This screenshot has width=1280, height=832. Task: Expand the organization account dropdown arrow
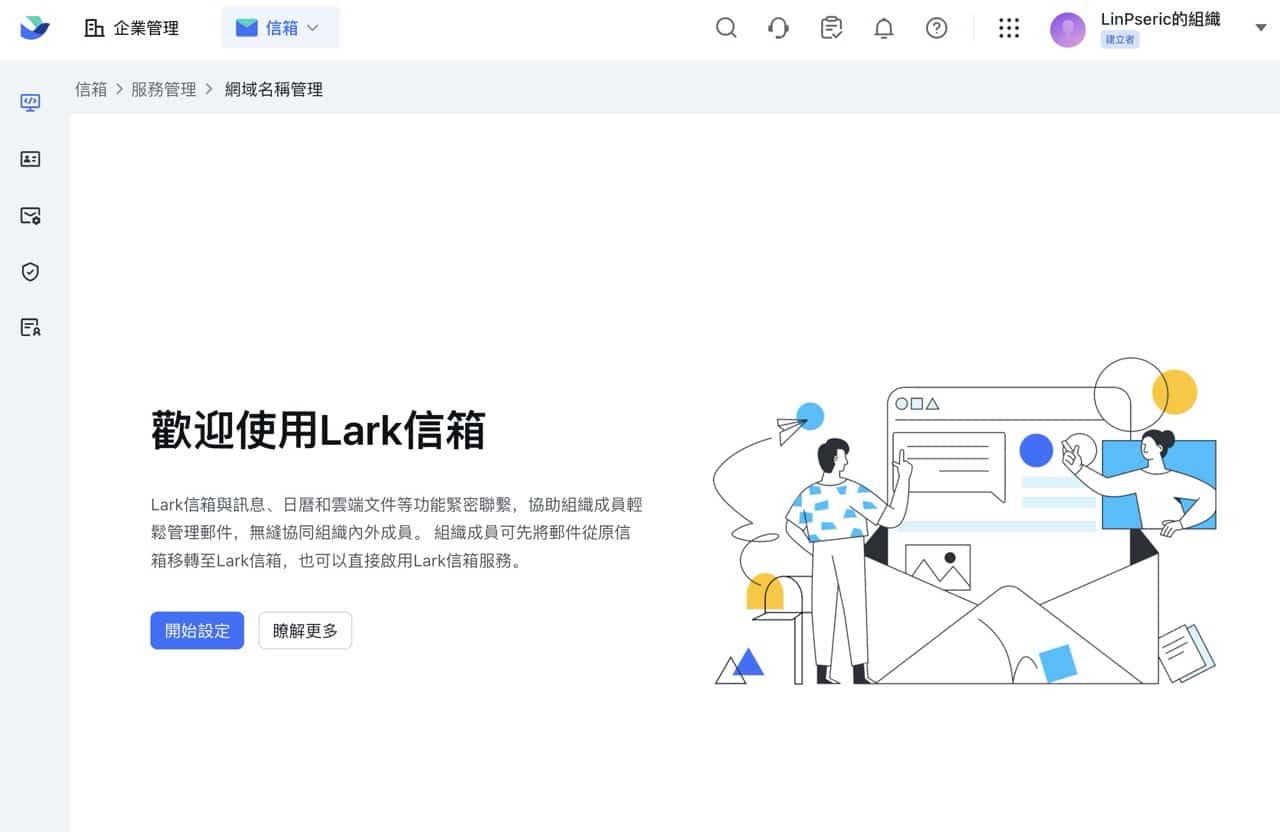click(x=1260, y=28)
